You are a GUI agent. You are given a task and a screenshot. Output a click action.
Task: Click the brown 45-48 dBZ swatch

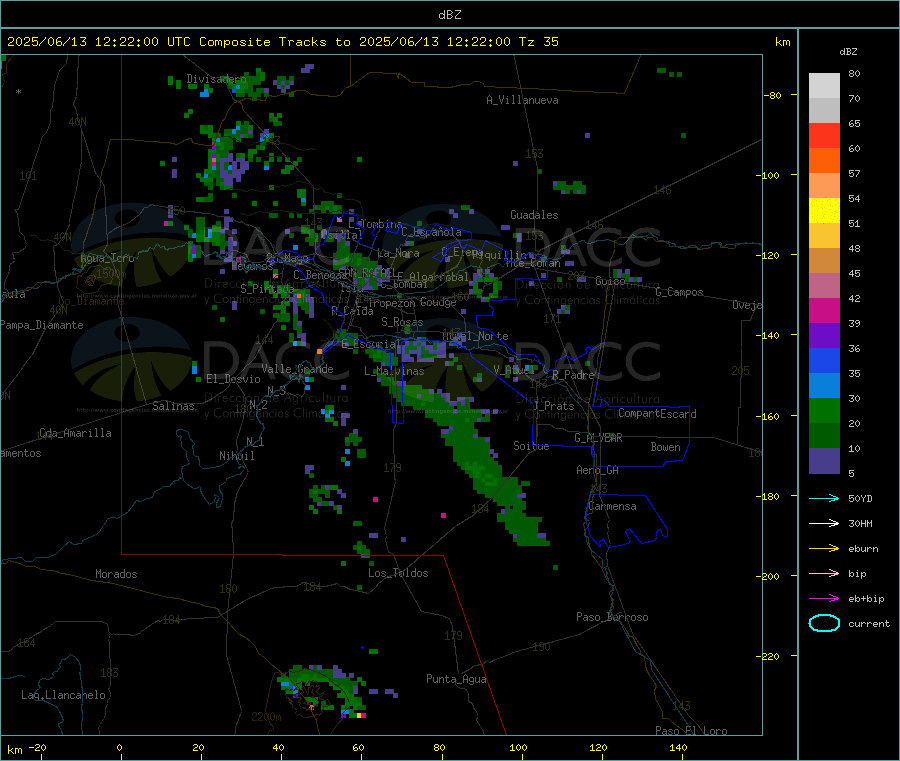click(x=824, y=261)
